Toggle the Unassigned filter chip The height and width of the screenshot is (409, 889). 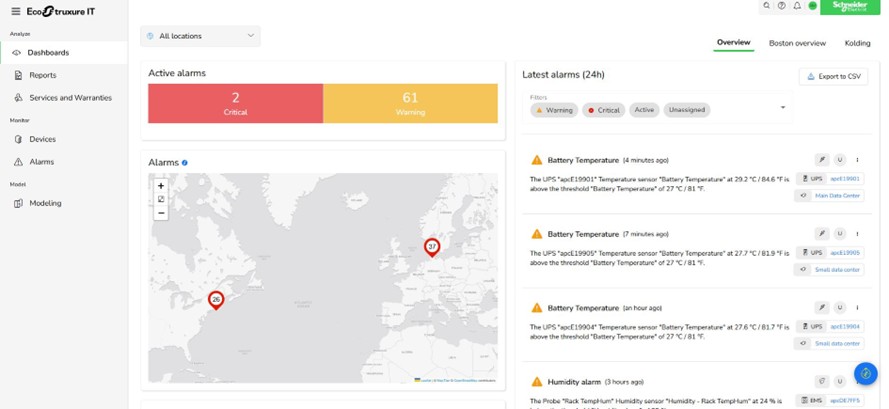pos(686,110)
